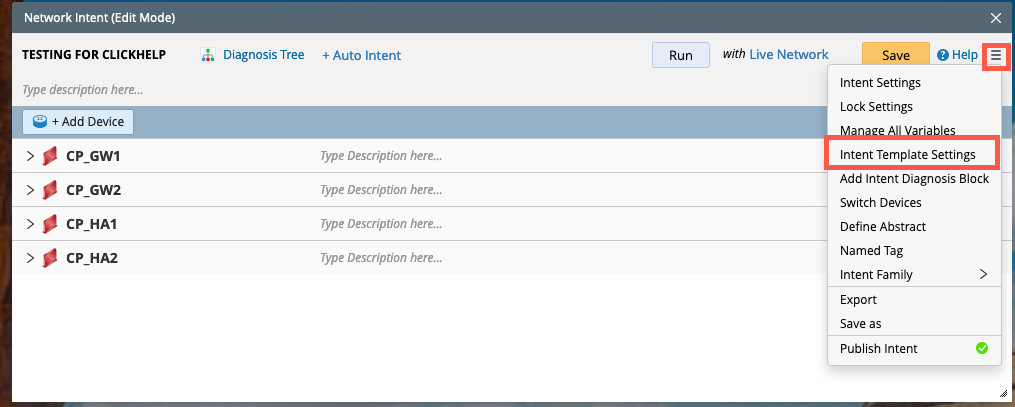Expand the CP_GW2 device row
The height and width of the screenshot is (407, 1015).
click(30, 190)
